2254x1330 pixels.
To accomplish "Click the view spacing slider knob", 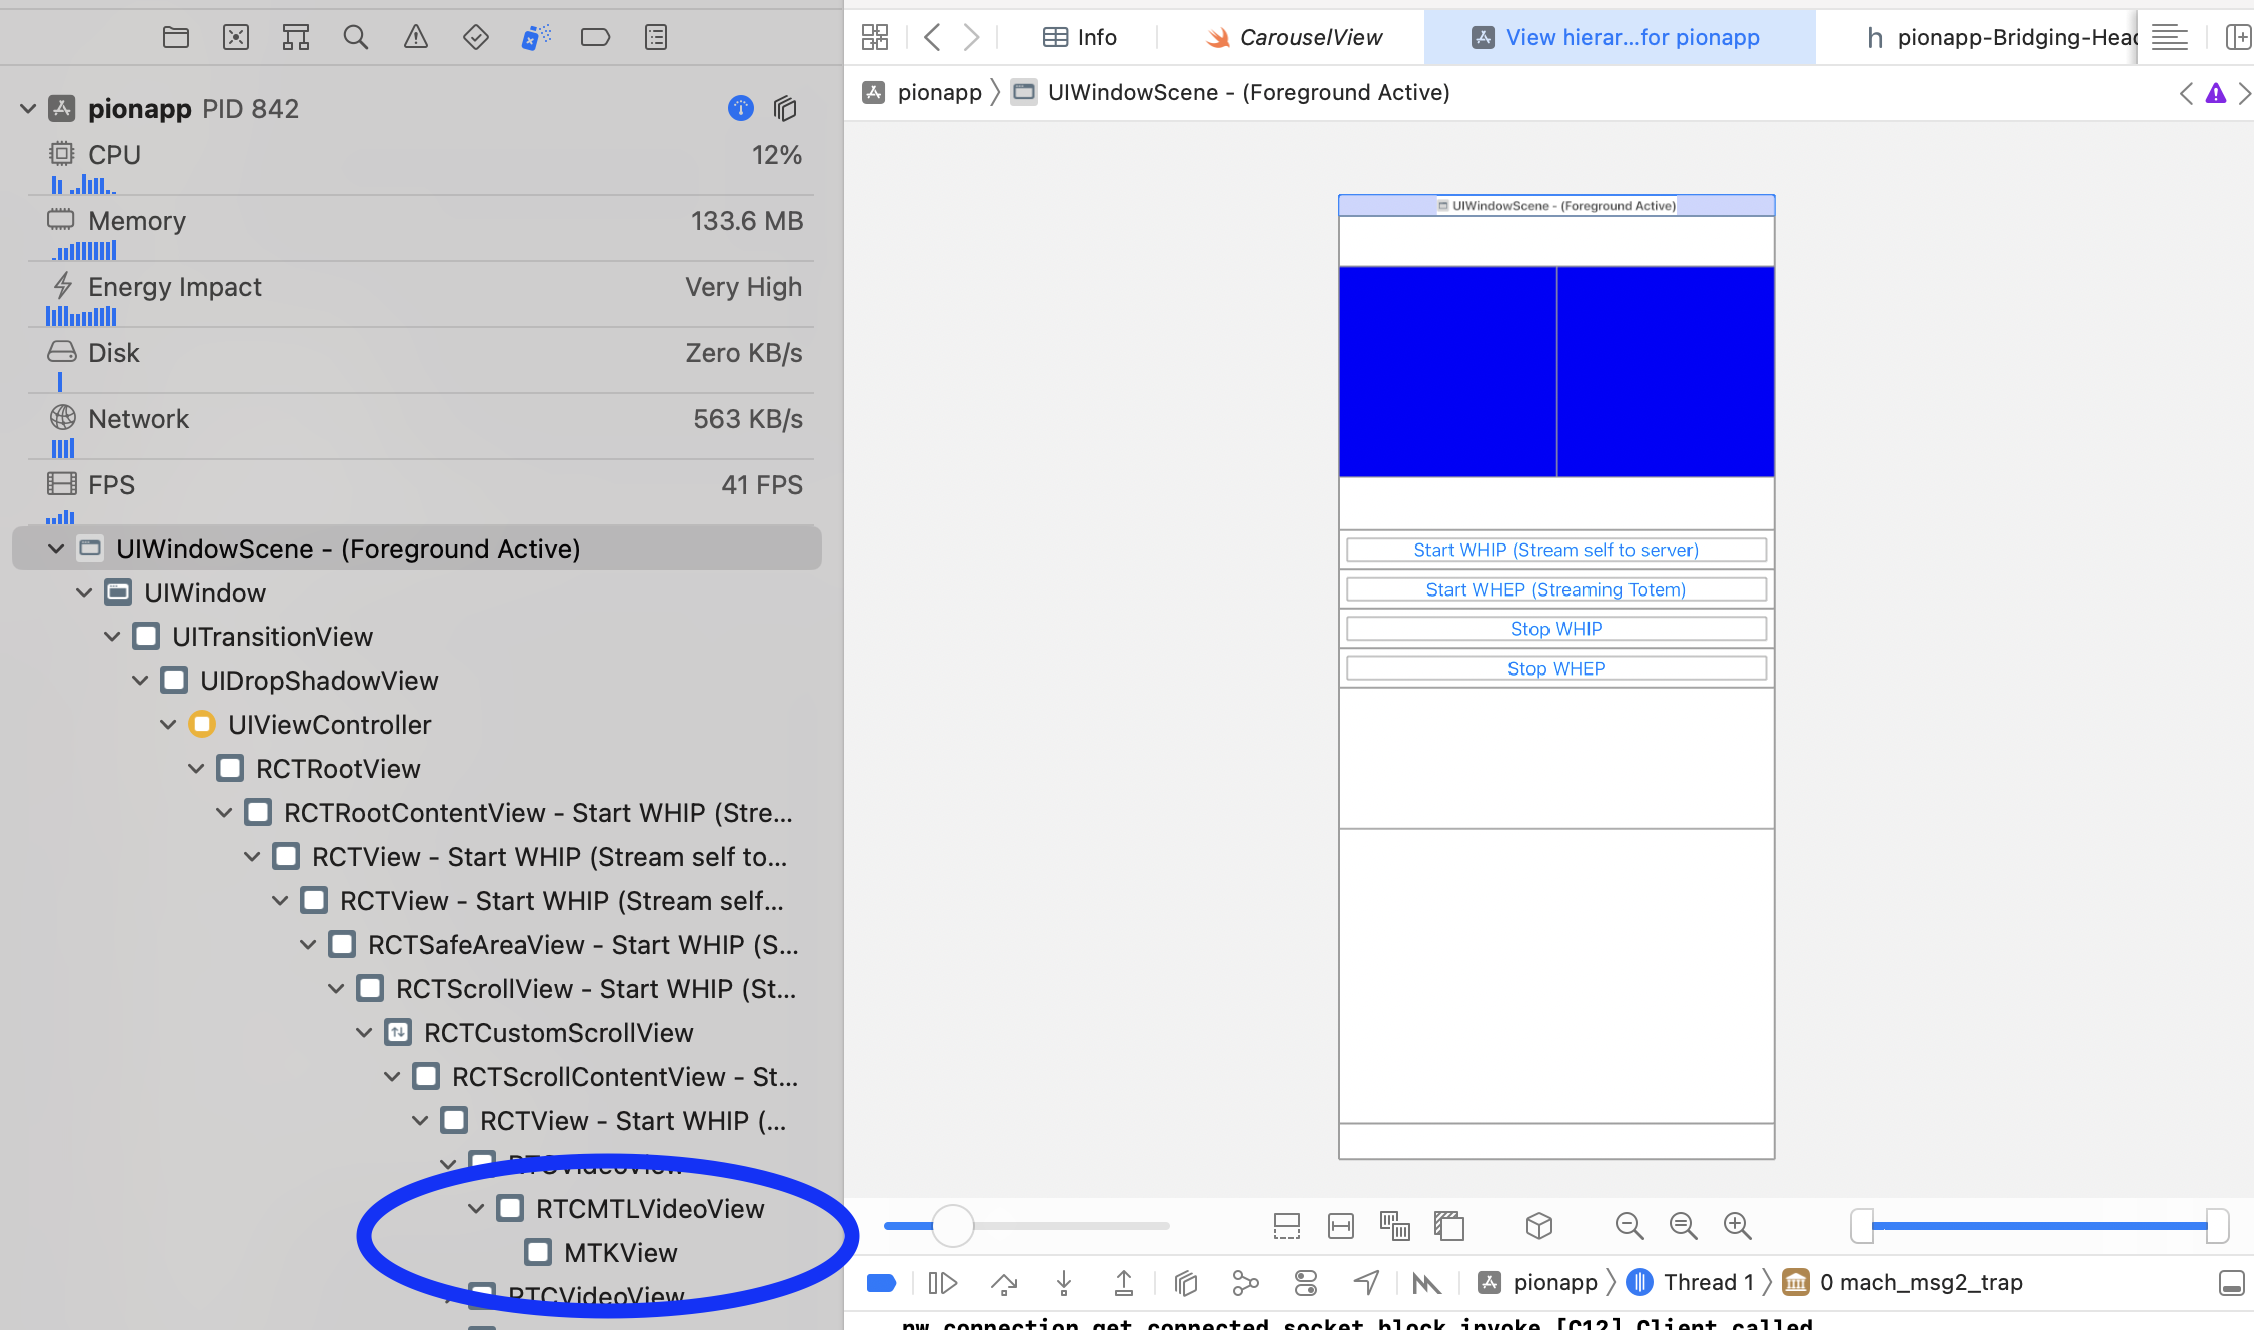I will click(952, 1225).
